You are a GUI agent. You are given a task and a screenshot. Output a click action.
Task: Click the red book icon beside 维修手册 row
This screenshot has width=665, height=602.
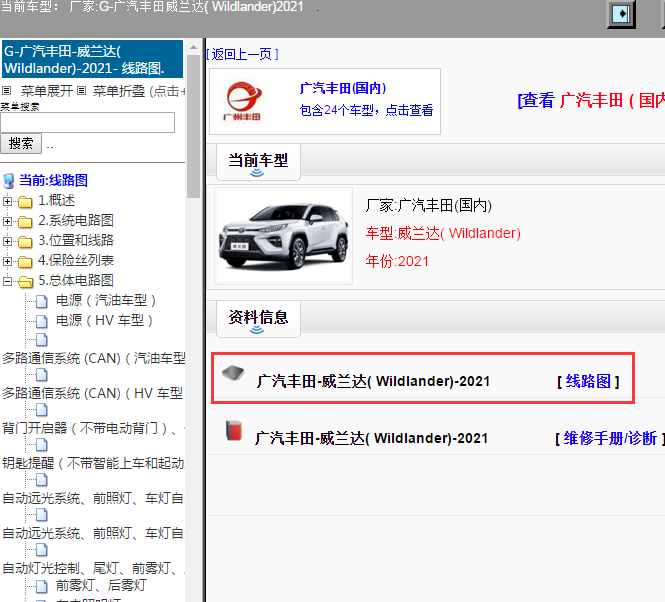[234, 430]
